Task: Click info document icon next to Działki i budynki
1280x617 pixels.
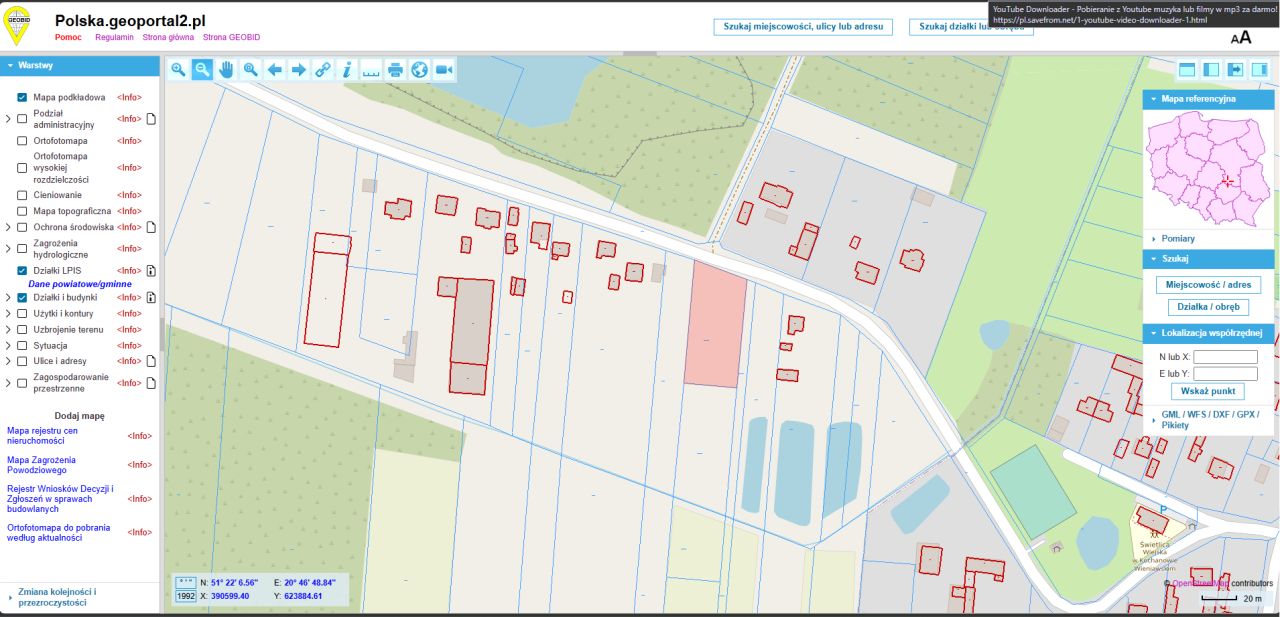Action: click(x=152, y=297)
